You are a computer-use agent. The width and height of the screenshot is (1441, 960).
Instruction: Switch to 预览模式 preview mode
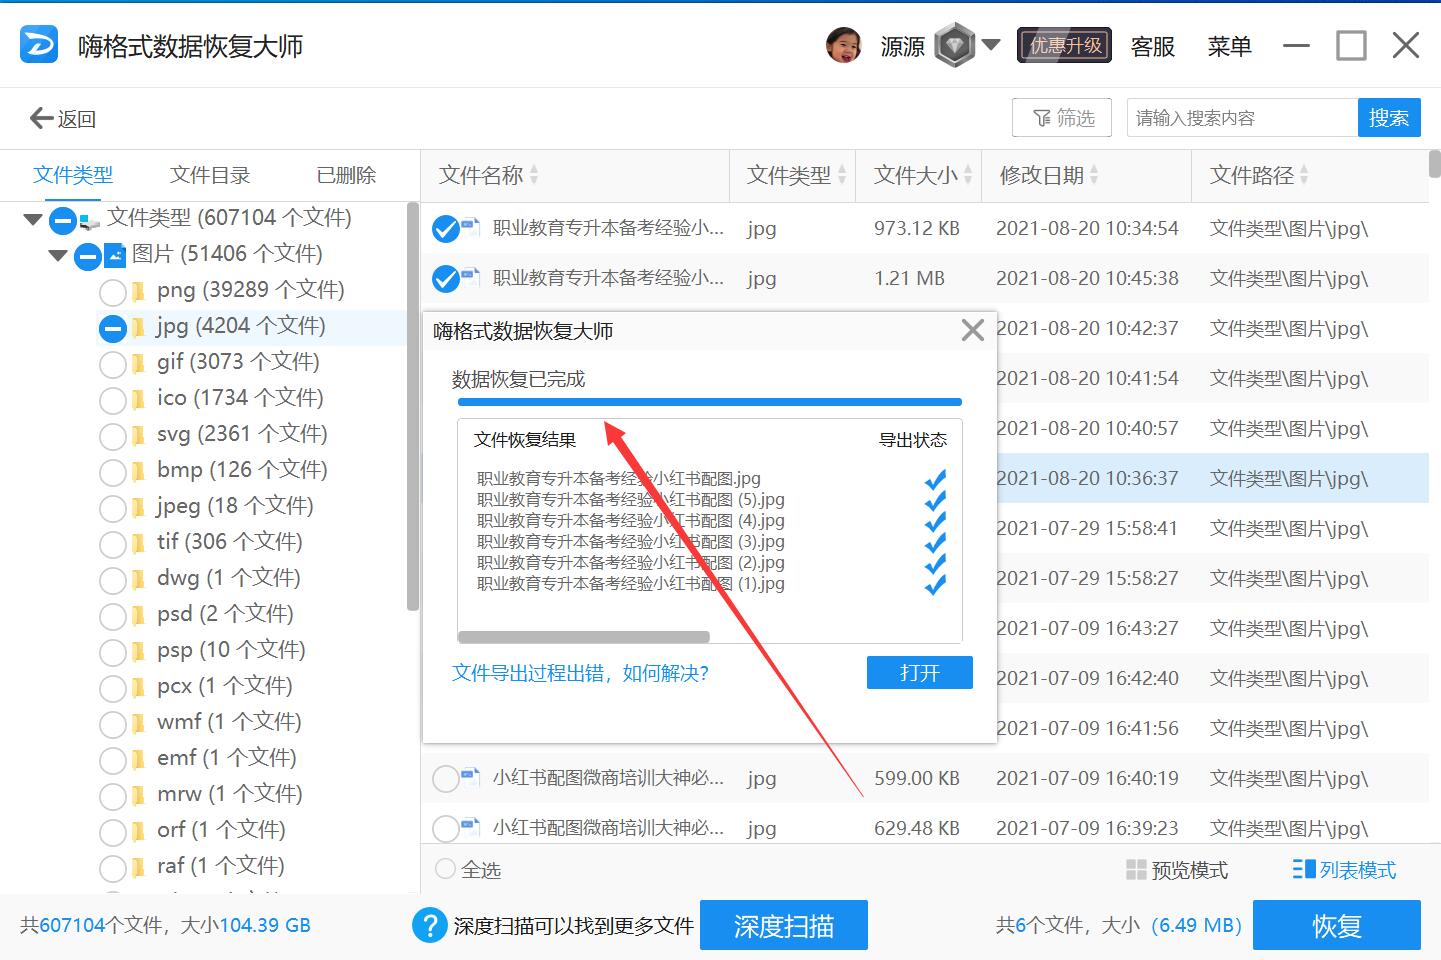pyautogui.click(x=1177, y=870)
